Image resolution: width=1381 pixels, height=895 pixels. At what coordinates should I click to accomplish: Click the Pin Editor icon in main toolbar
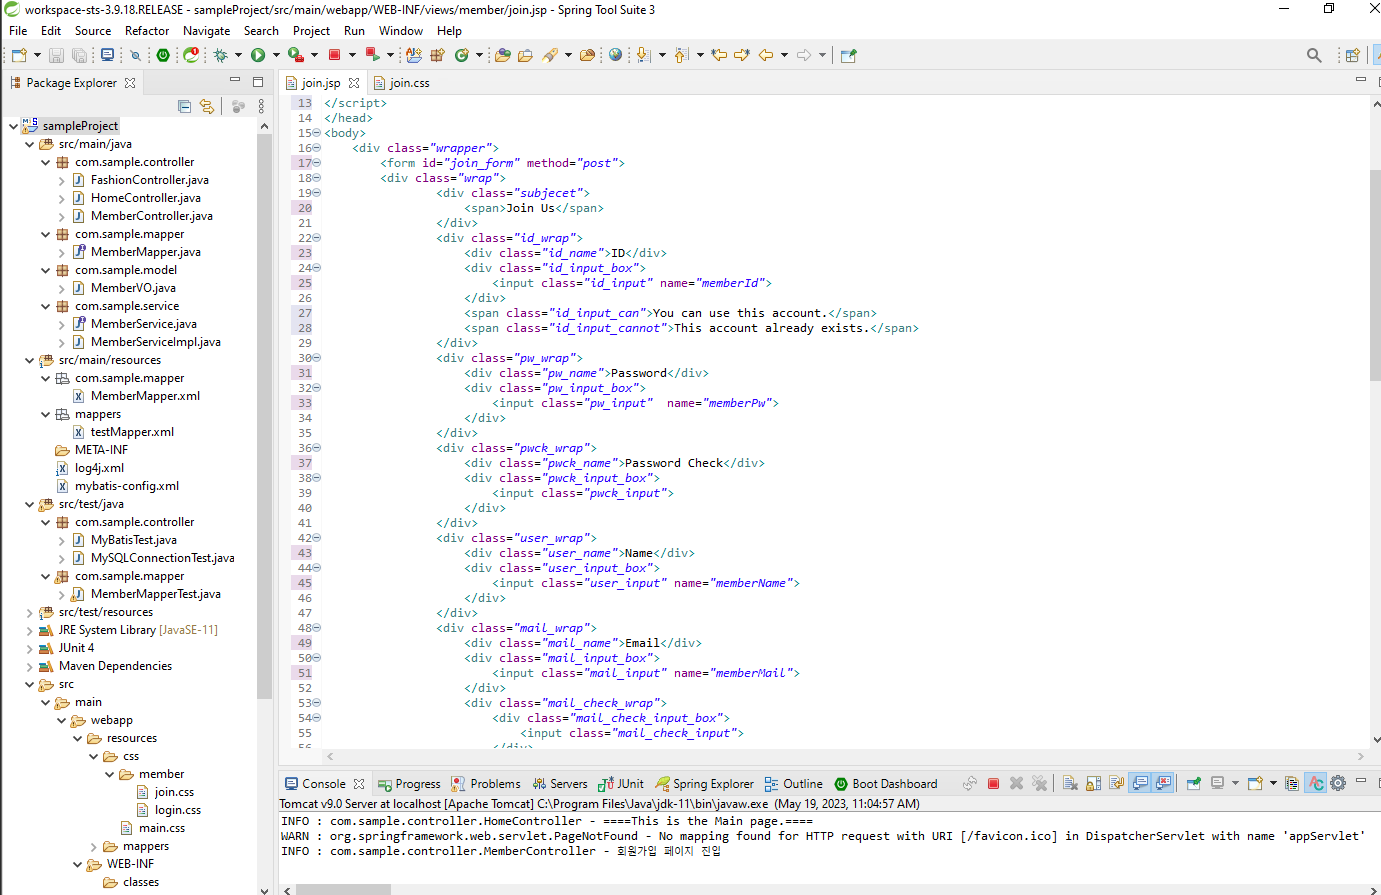coord(849,55)
